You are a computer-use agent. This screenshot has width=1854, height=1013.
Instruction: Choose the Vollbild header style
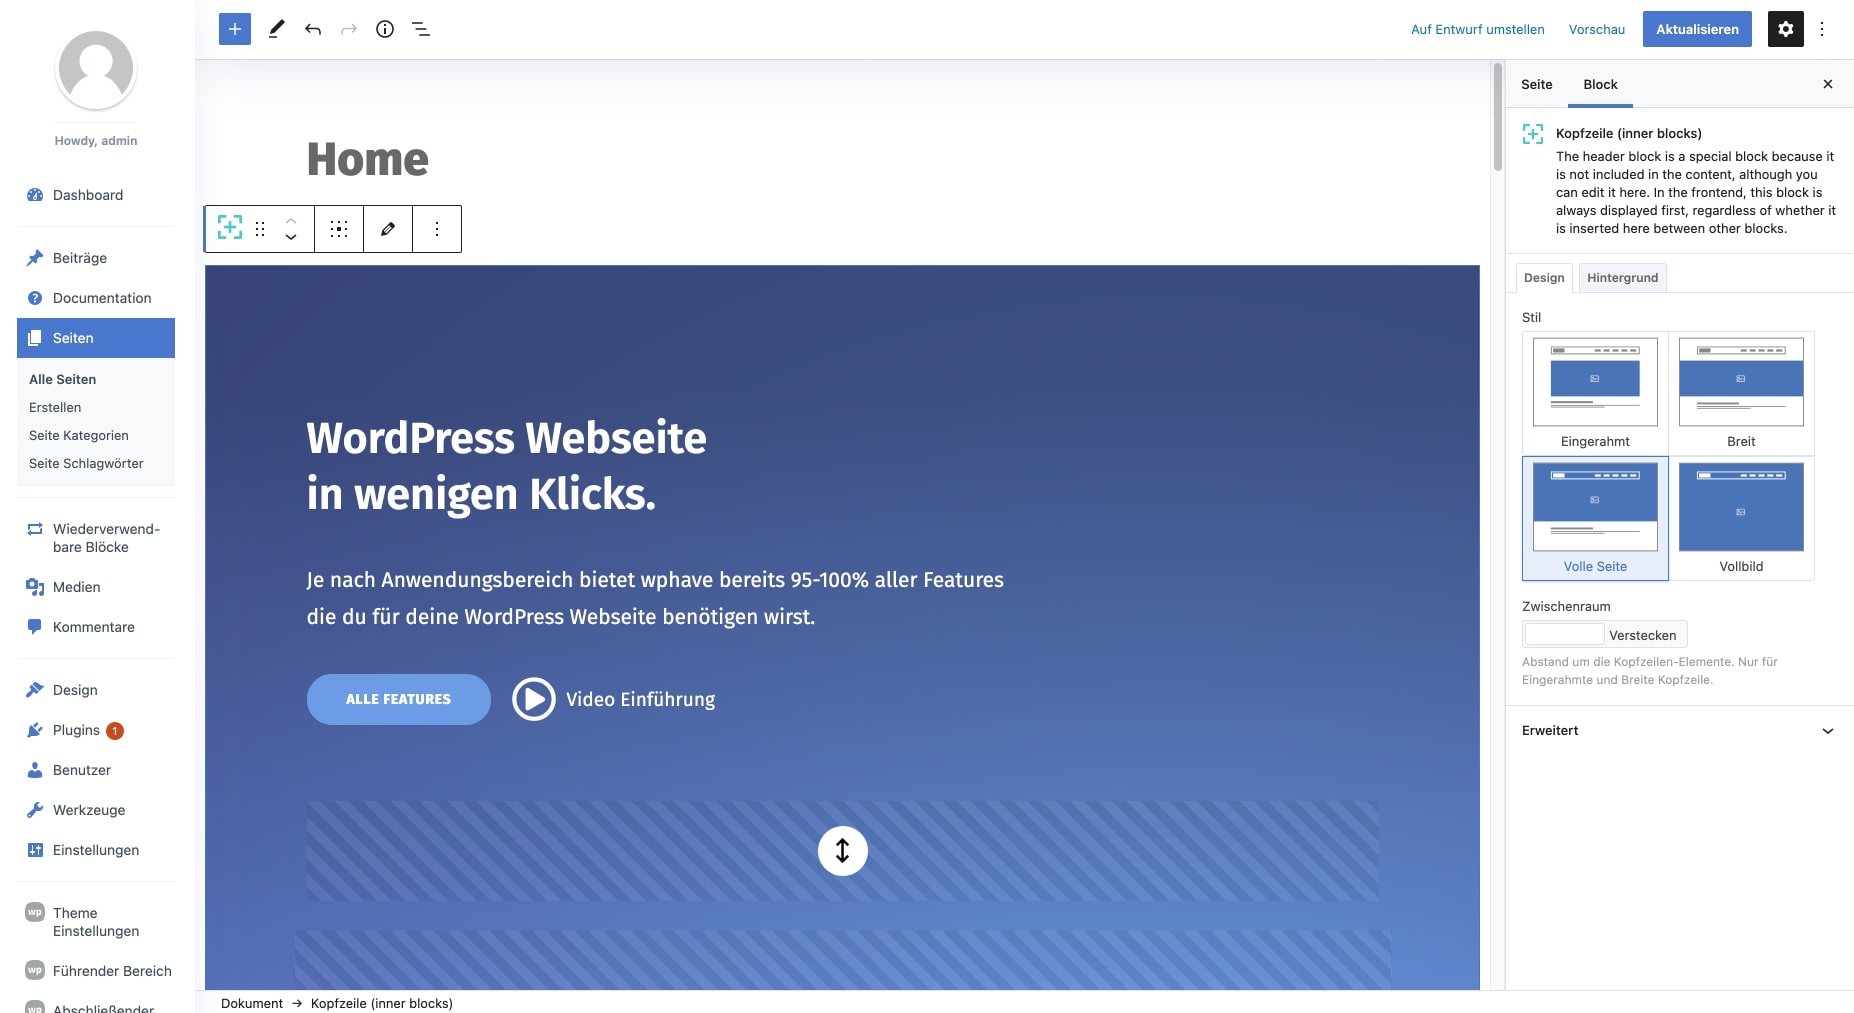[1741, 518]
